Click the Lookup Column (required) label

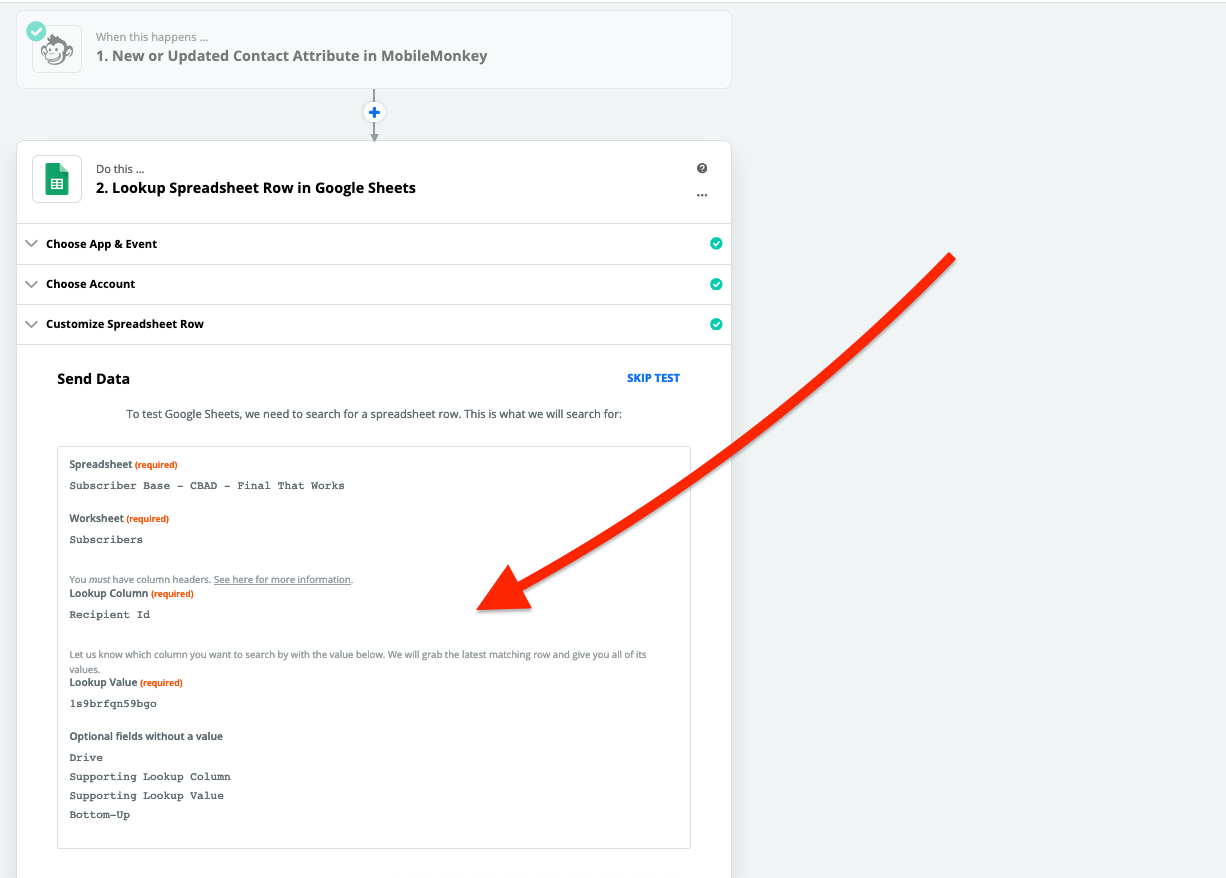[x=131, y=593]
